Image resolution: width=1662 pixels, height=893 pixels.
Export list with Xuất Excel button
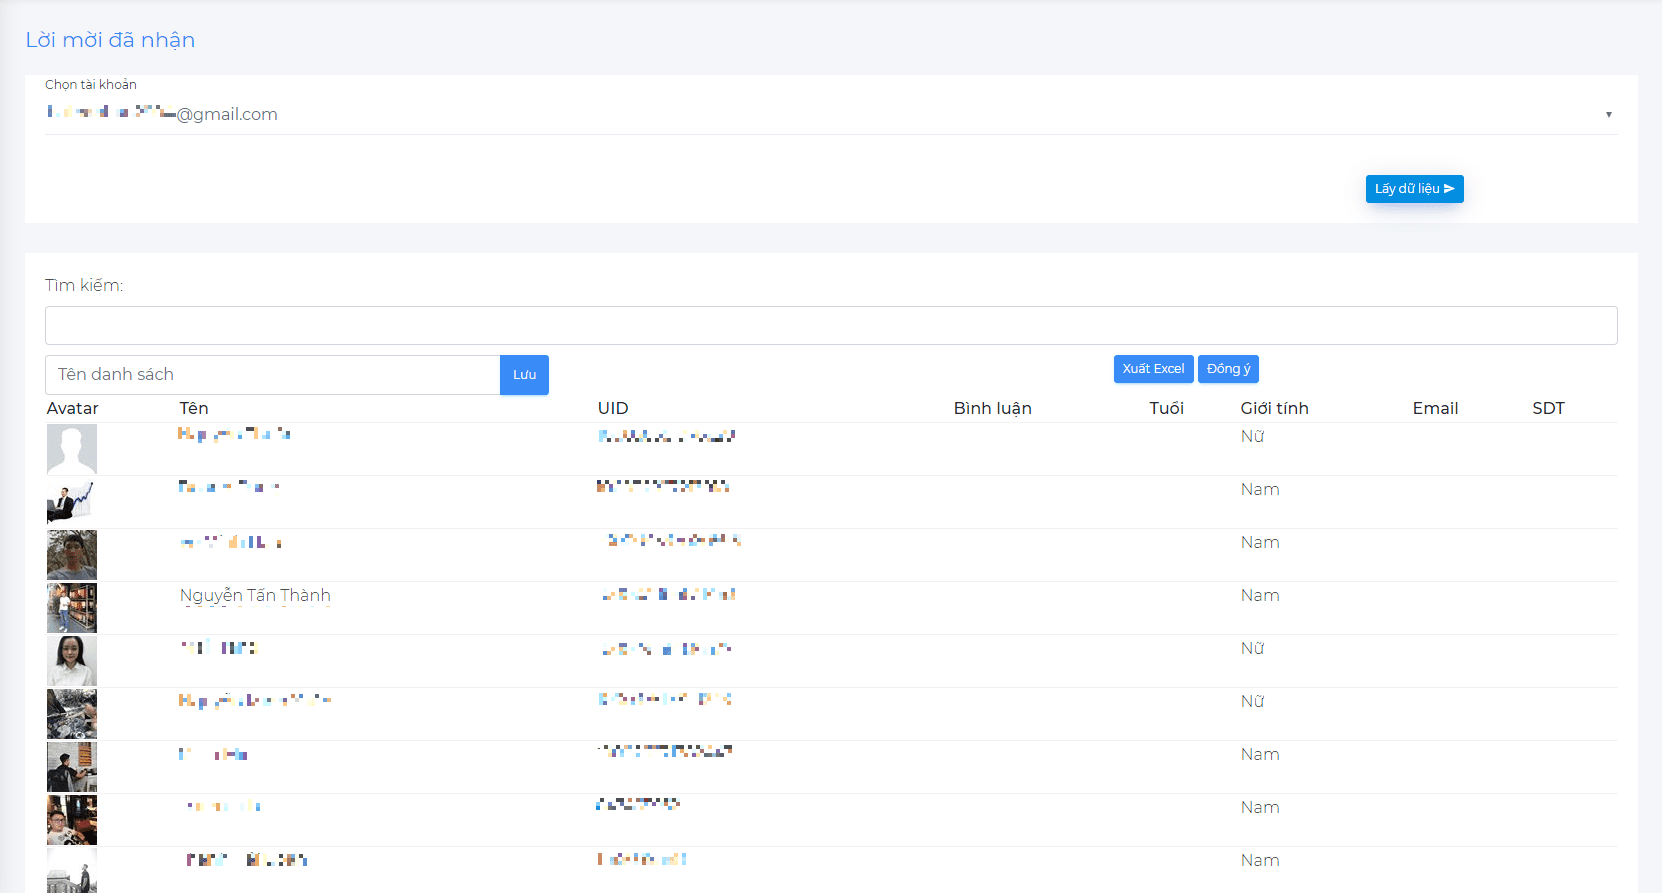[1152, 369]
